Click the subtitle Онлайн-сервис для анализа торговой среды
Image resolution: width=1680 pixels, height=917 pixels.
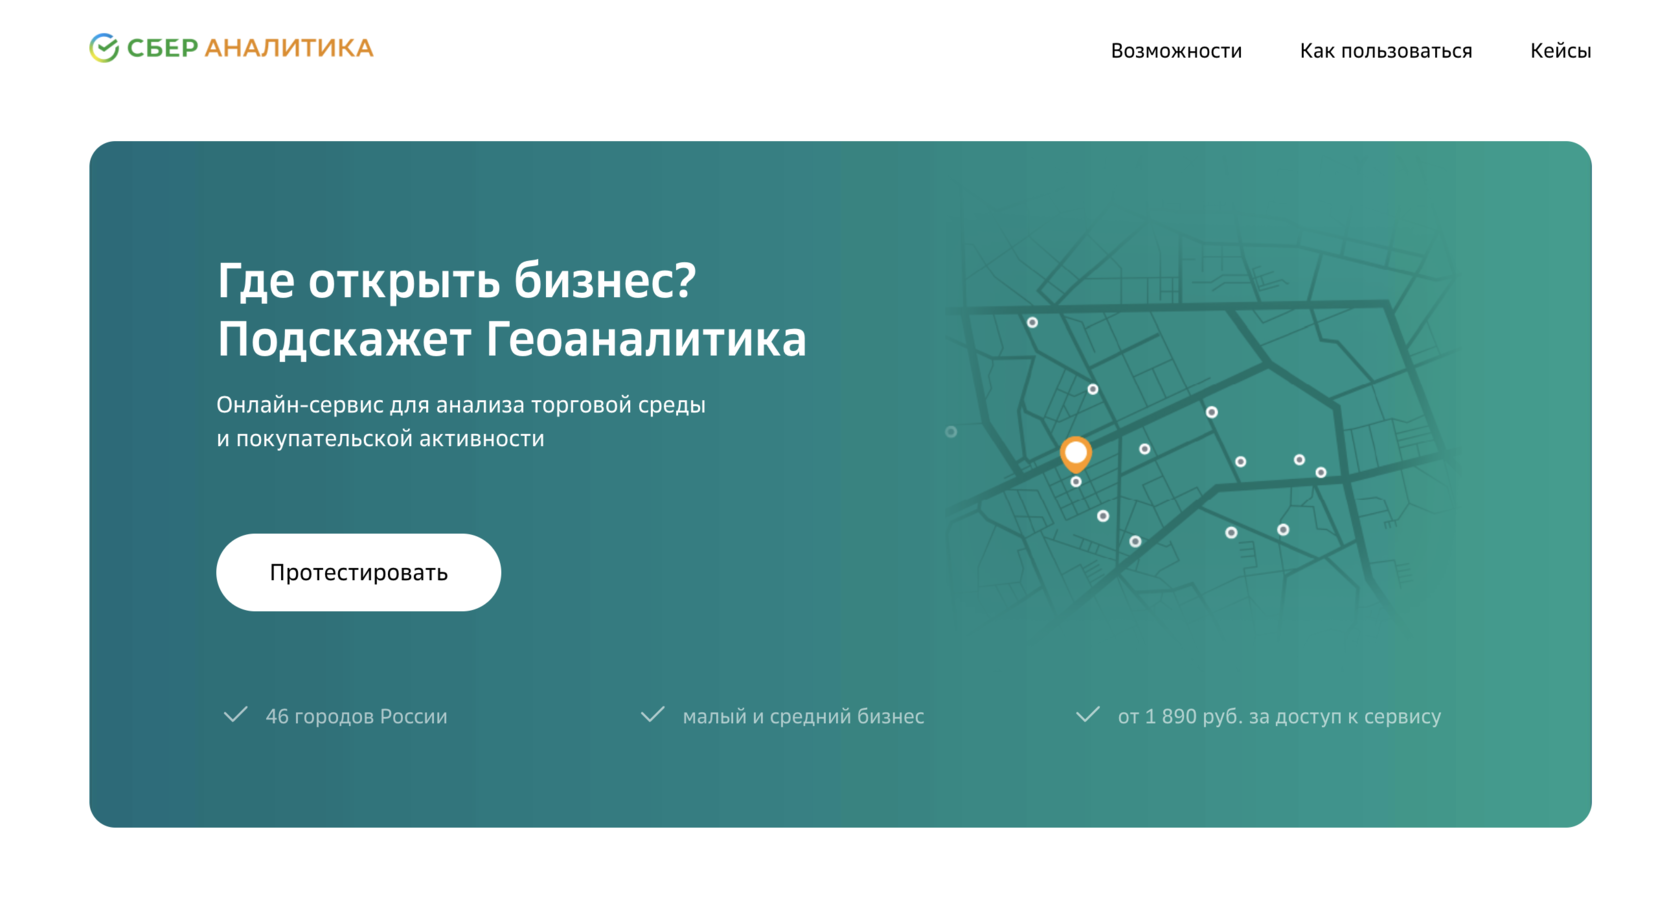tap(461, 405)
